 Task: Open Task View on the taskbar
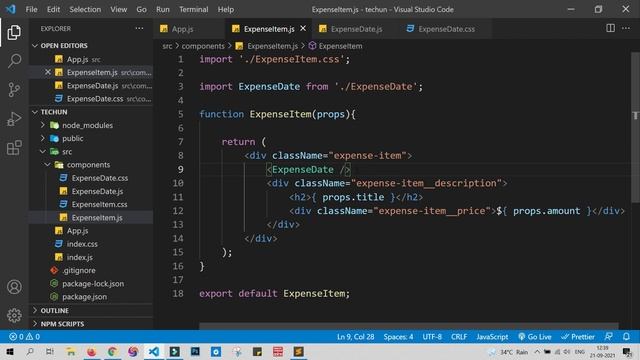coord(50,351)
